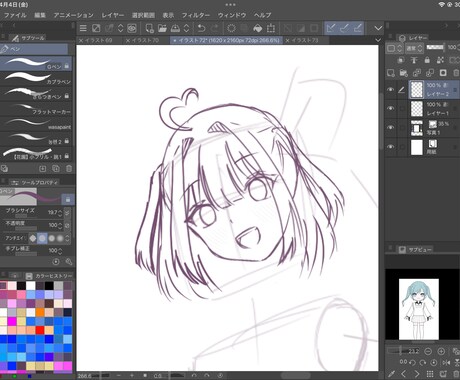Open the アニメーション menu

pyautogui.click(x=74, y=15)
